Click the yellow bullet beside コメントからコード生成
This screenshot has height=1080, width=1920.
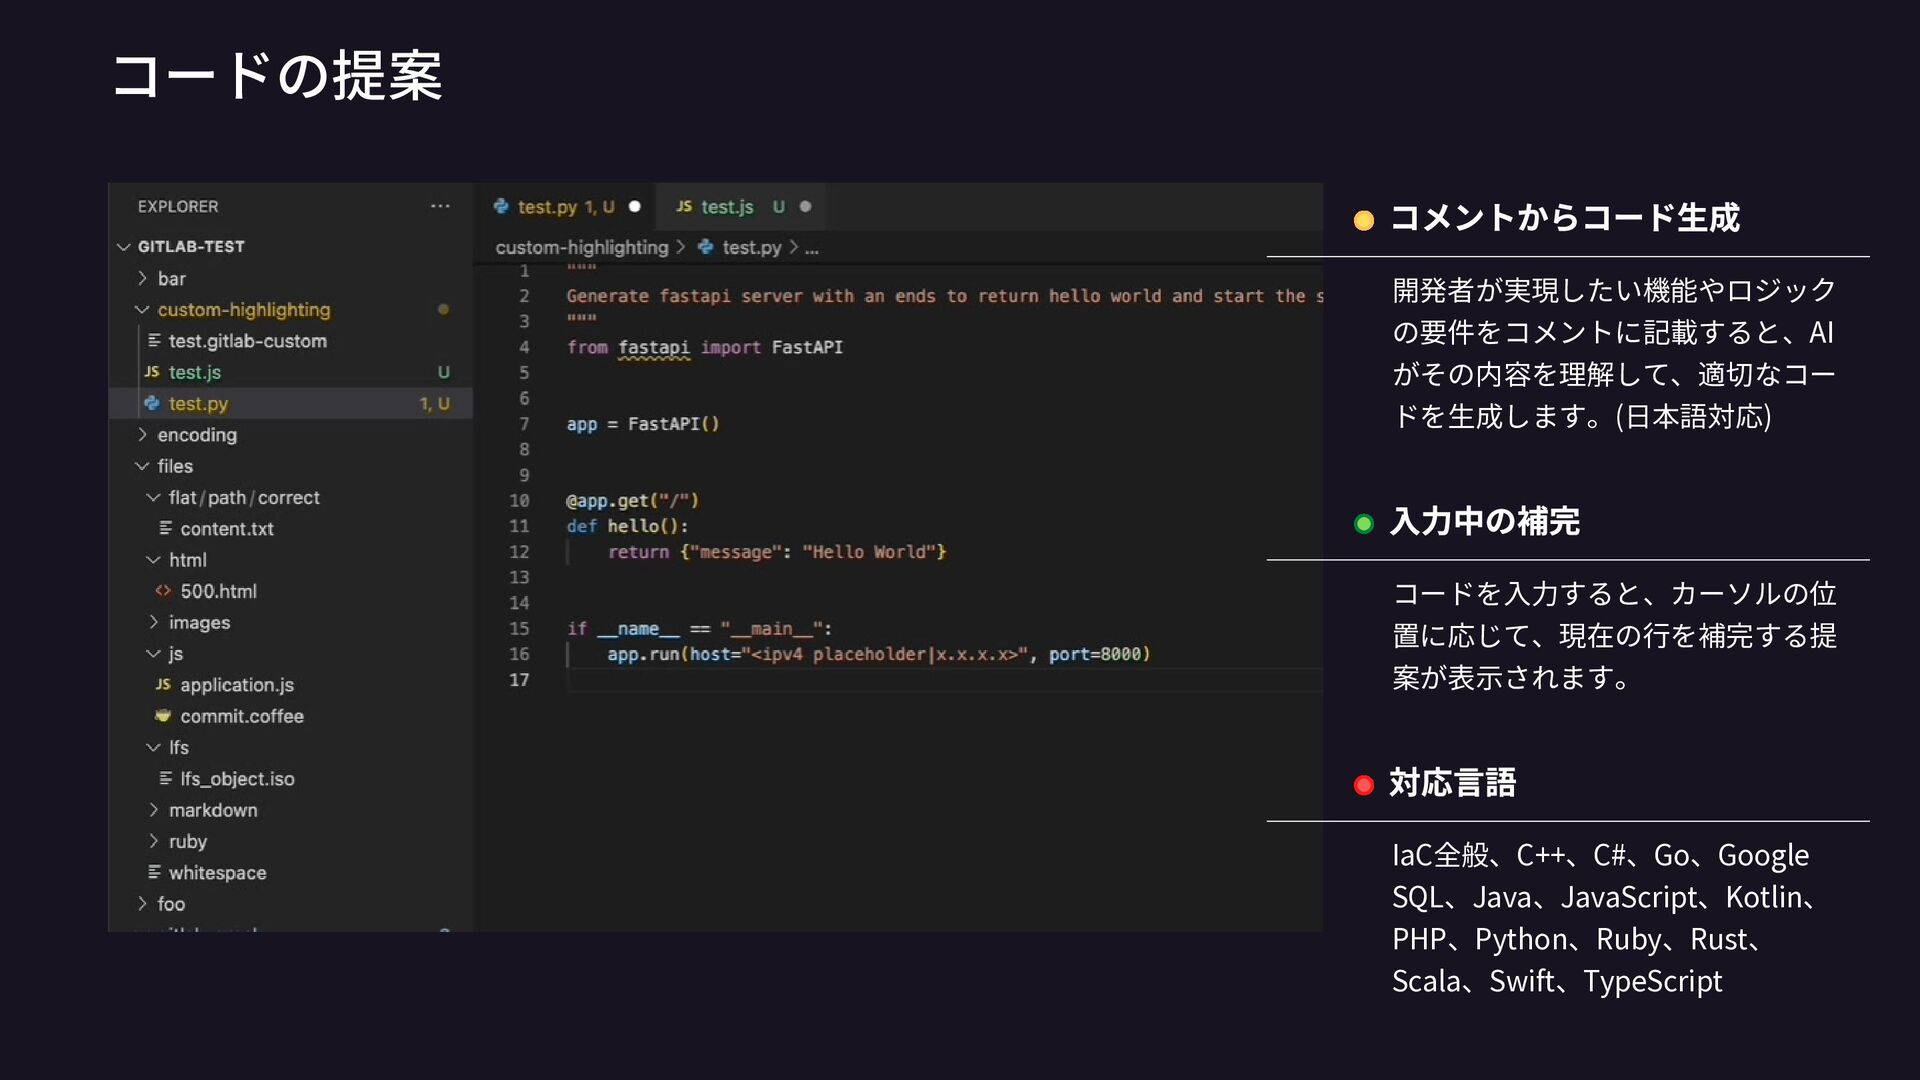[1363, 220]
